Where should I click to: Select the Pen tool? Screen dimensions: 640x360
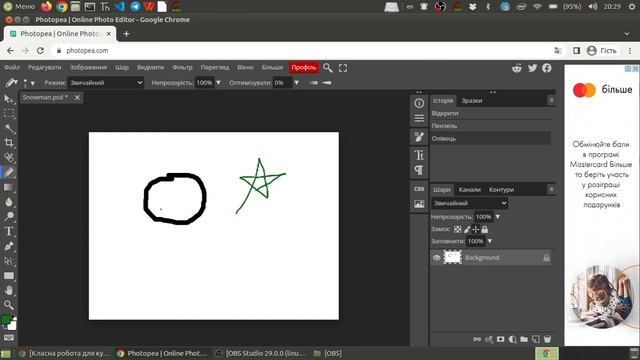click(9, 246)
